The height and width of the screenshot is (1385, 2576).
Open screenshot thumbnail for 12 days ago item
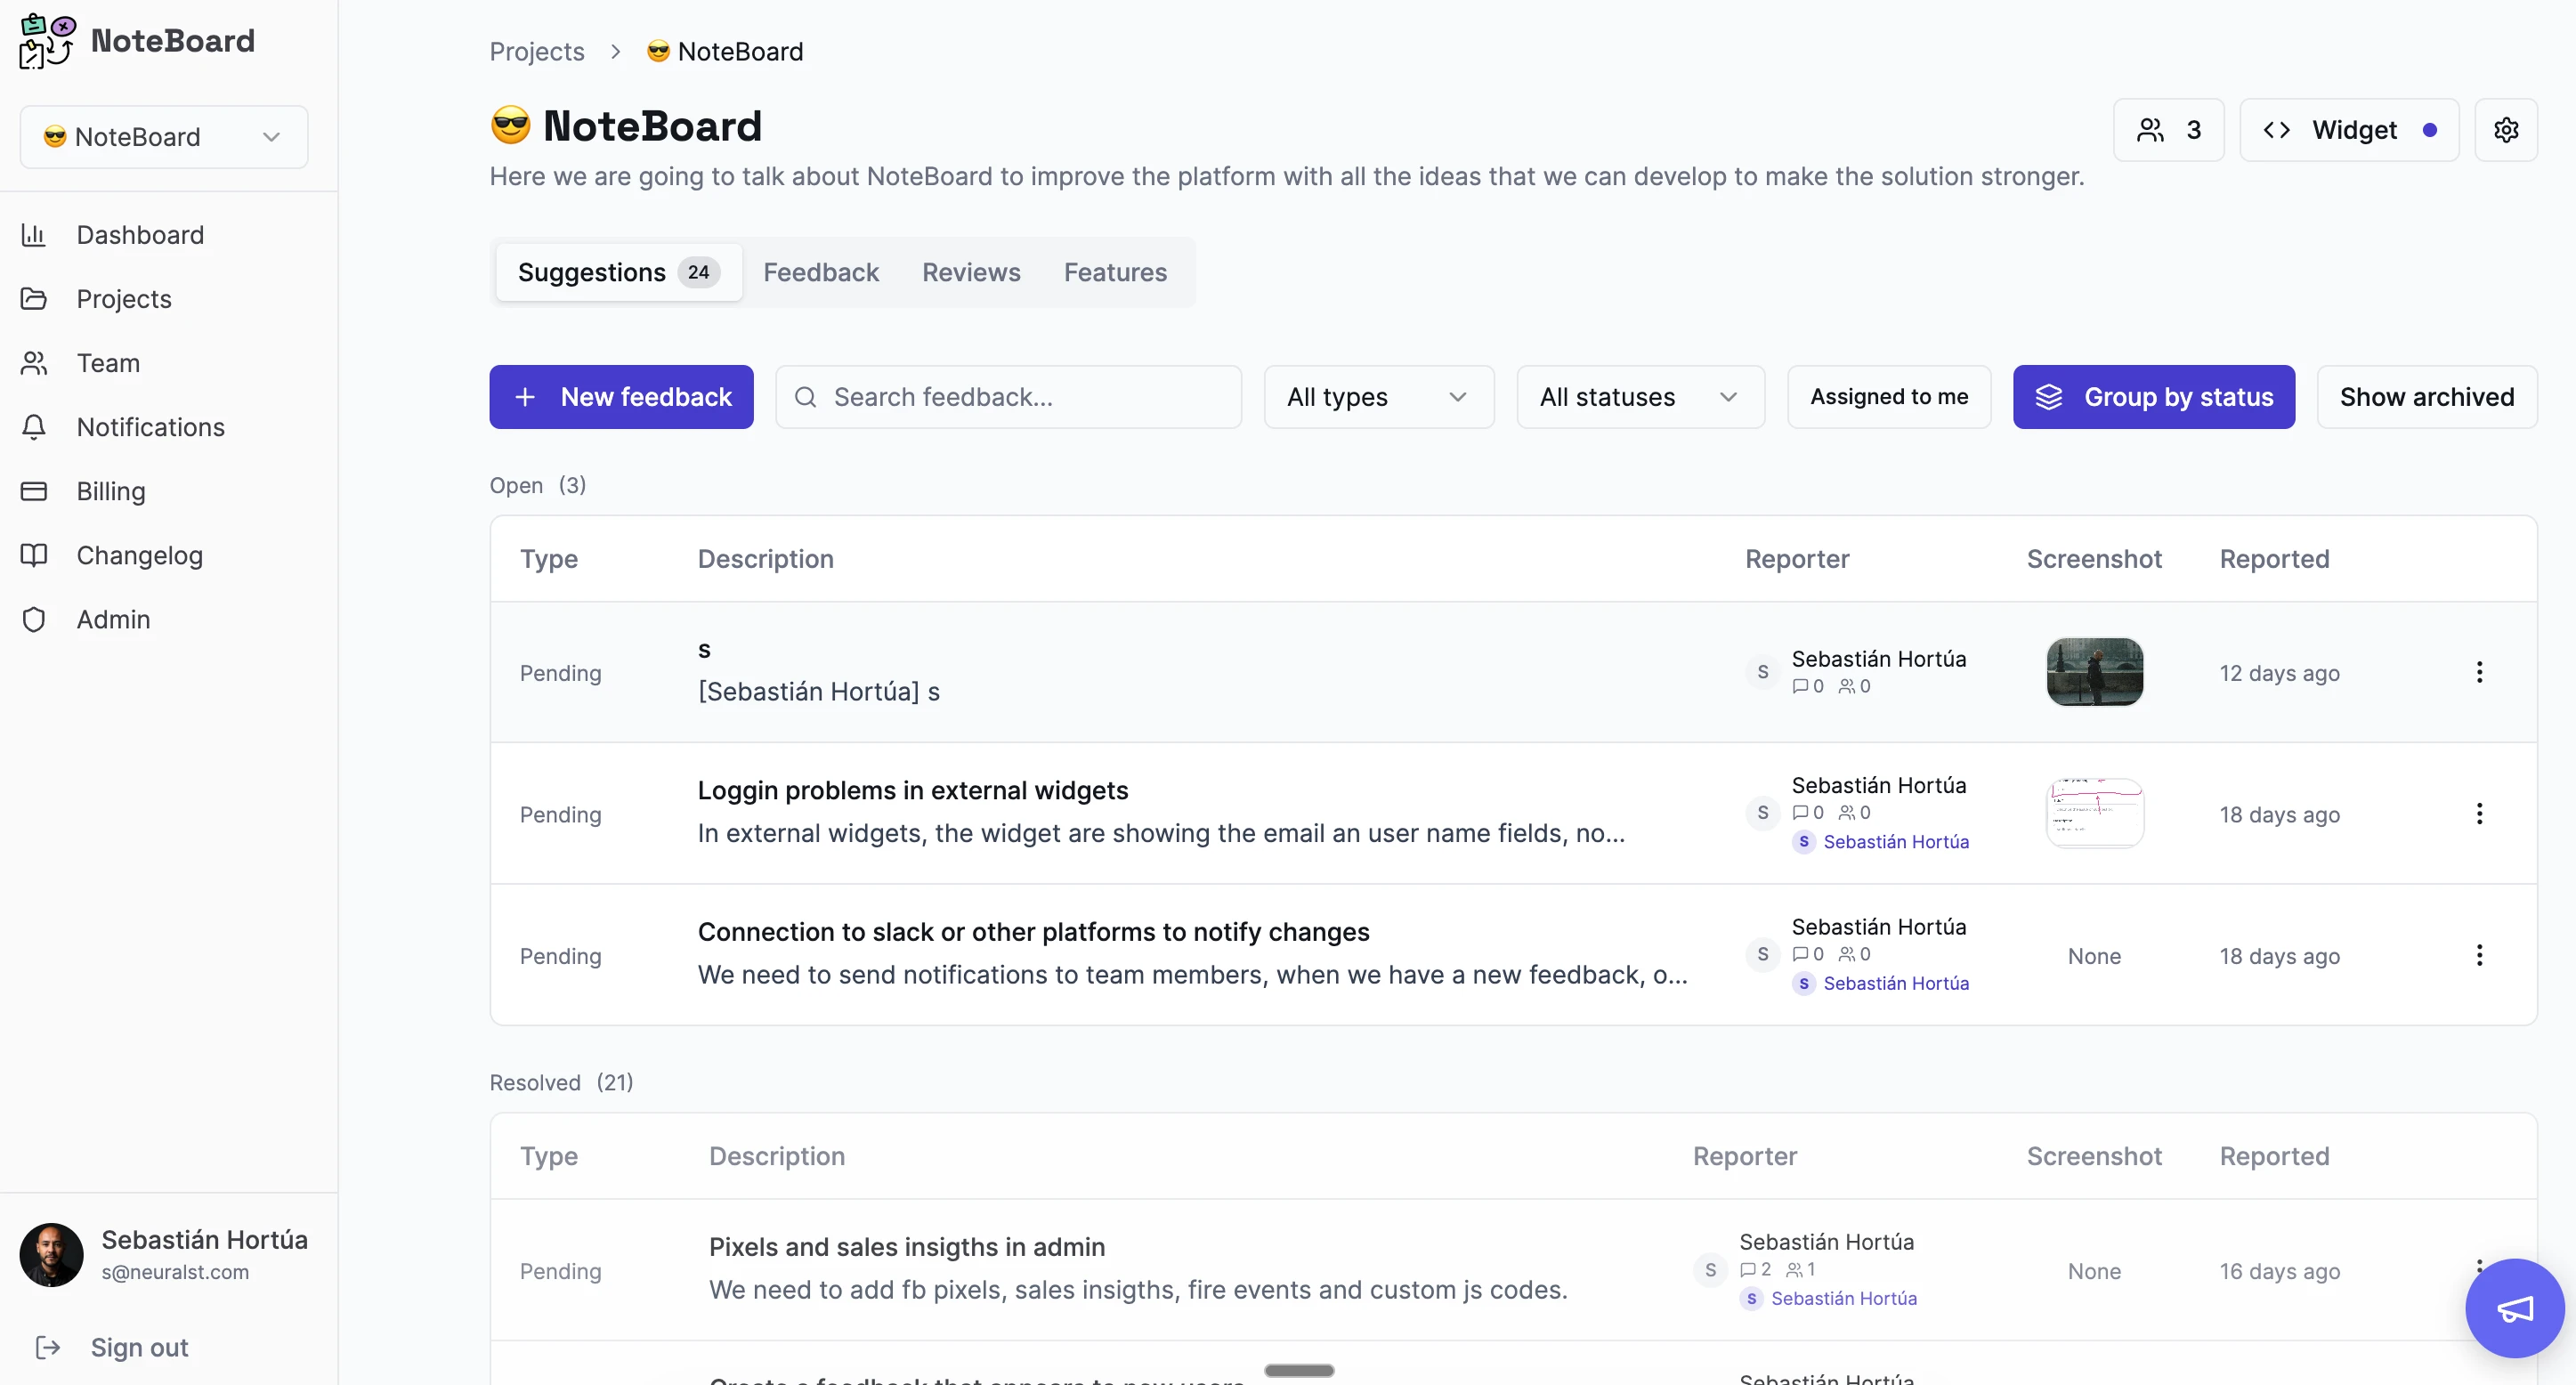tap(2094, 672)
